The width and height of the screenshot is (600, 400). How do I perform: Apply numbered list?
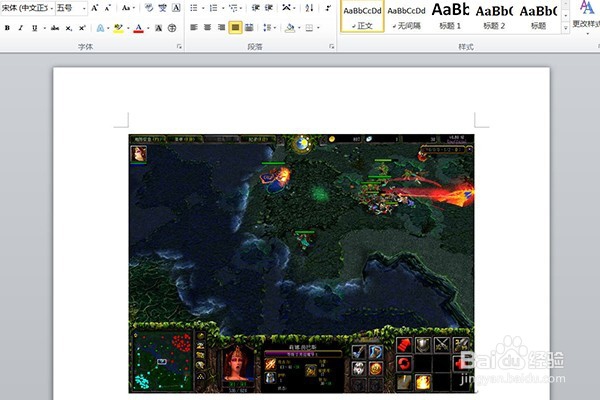pyautogui.click(x=214, y=8)
